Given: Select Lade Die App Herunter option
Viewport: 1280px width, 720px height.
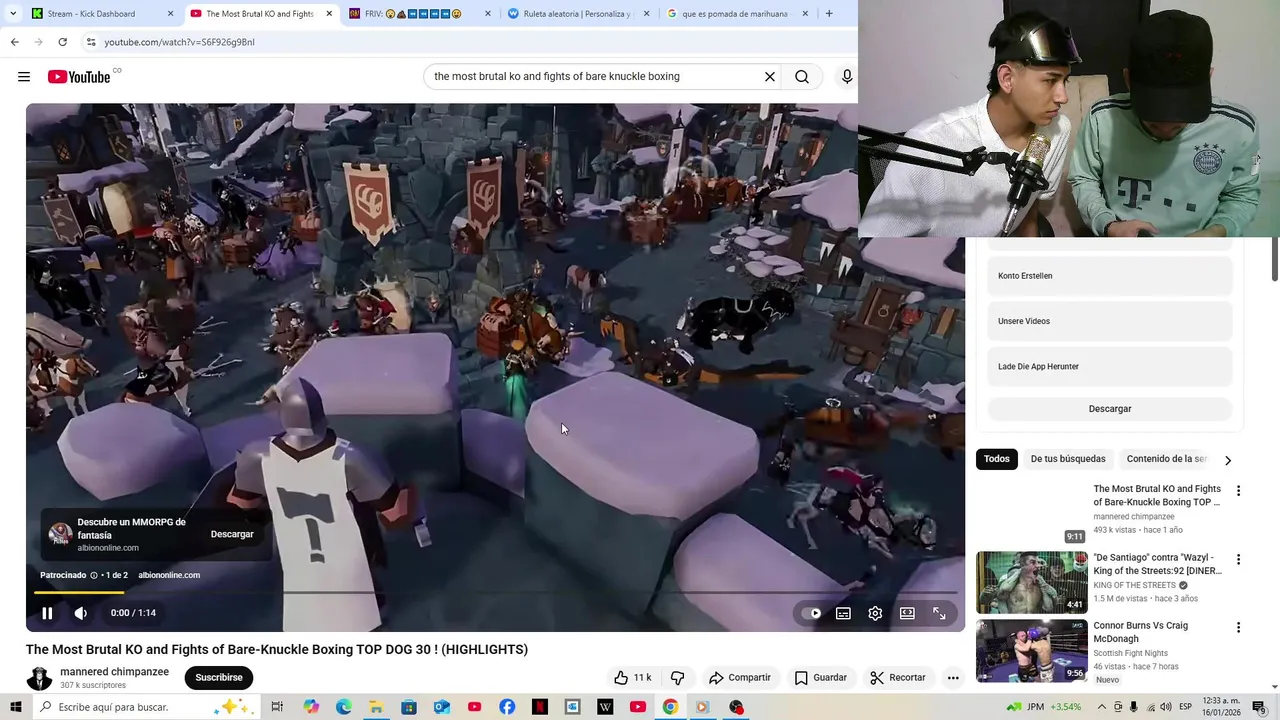Looking at the screenshot, I should (1110, 367).
